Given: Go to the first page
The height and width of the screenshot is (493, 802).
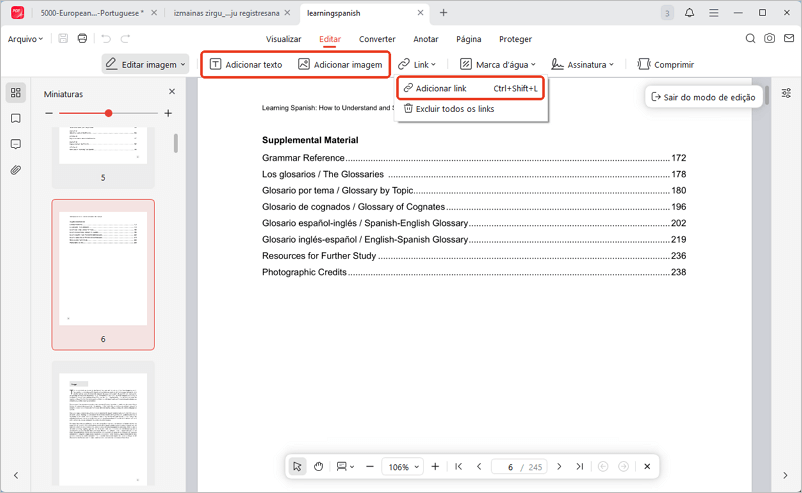Looking at the screenshot, I should coord(459,466).
